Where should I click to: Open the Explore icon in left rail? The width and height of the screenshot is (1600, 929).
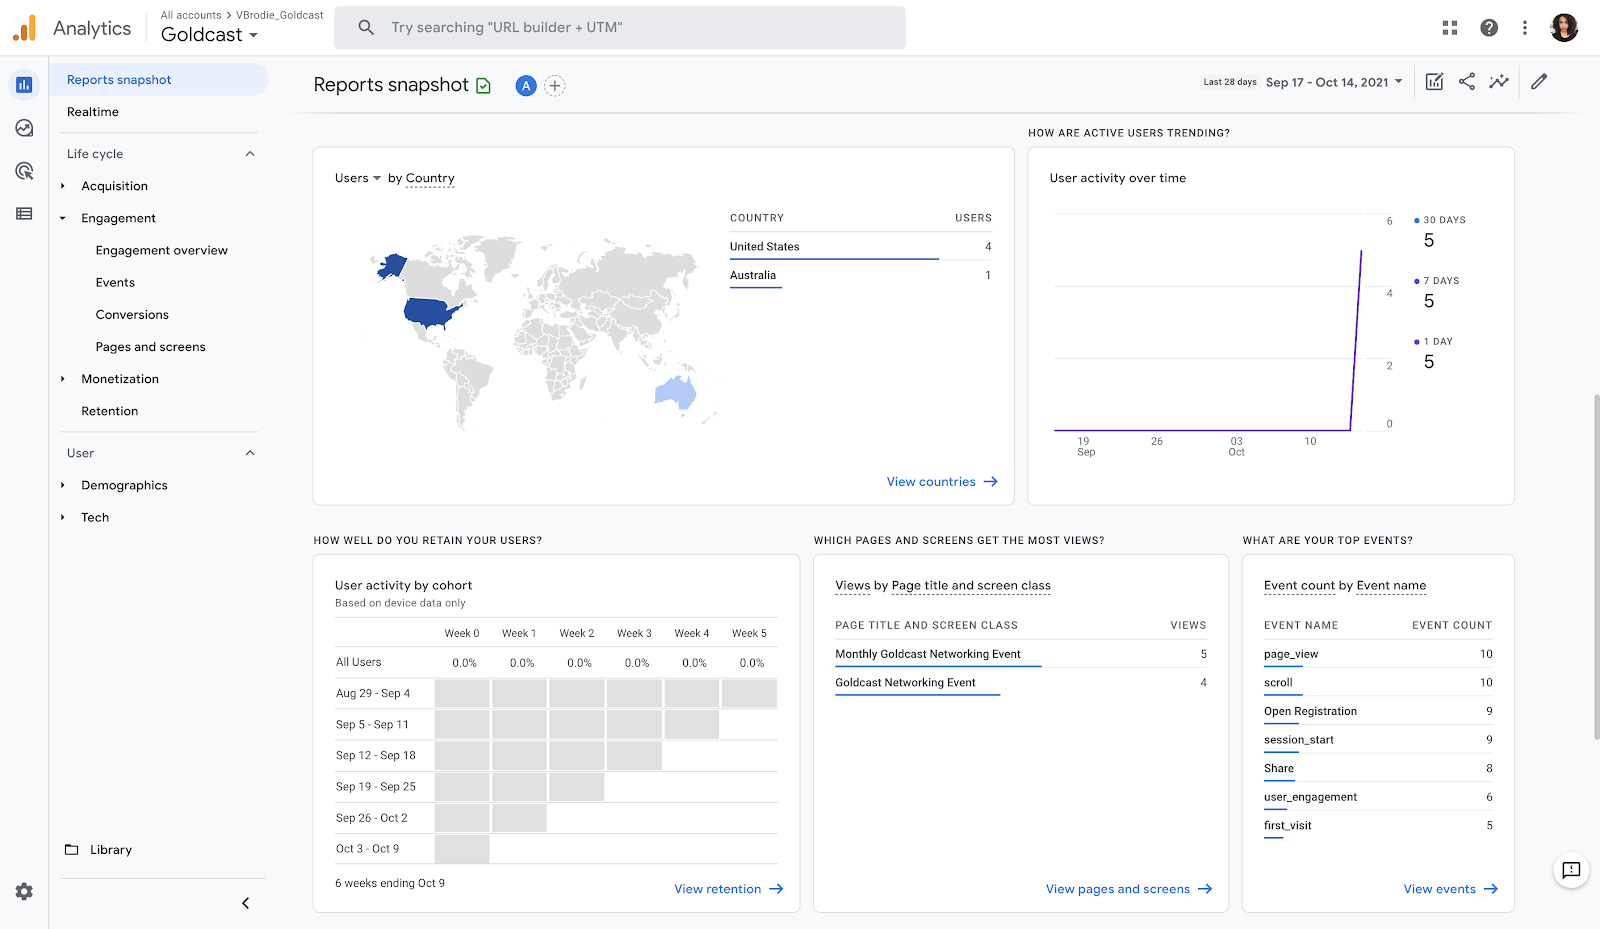pos(24,128)
